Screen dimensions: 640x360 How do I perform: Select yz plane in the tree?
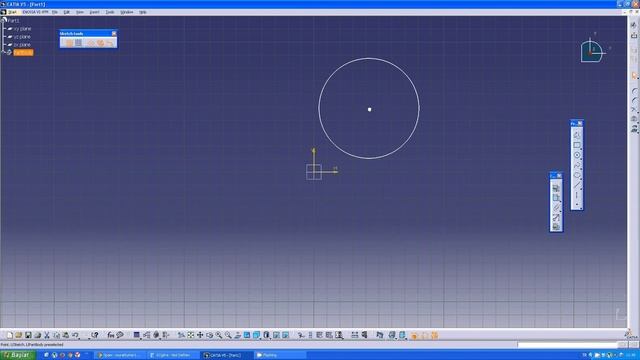(22, 37)
